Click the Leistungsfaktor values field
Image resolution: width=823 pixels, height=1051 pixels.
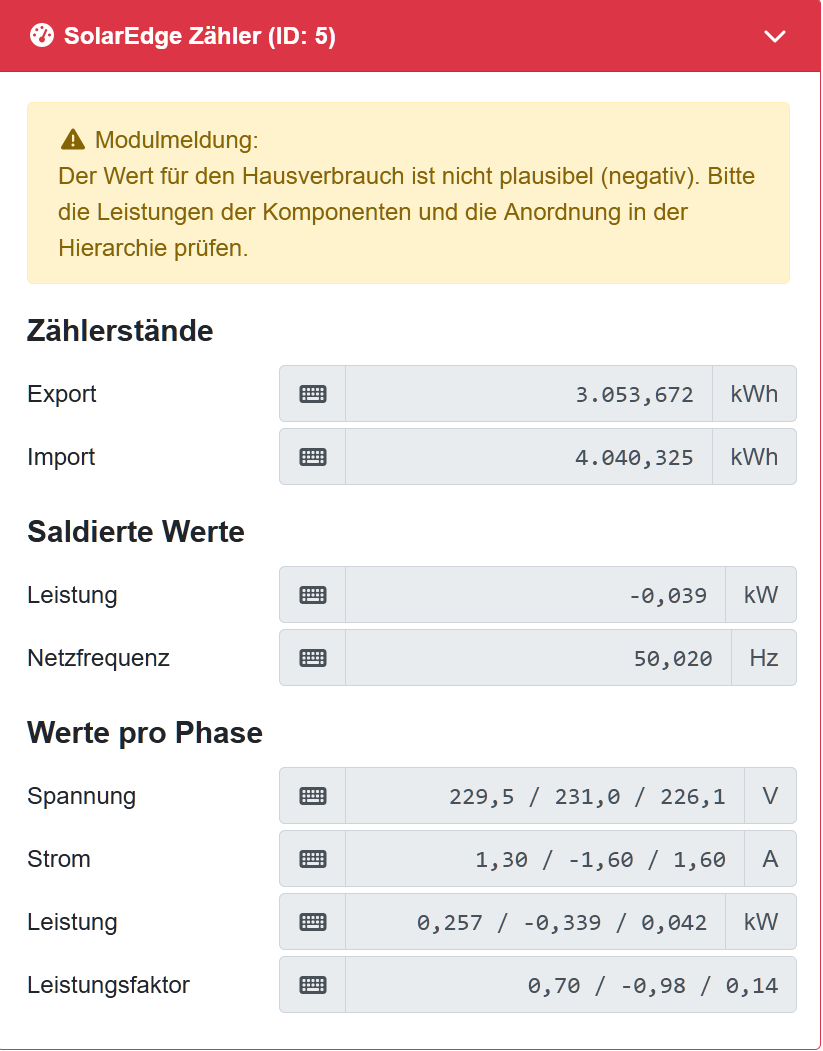[571, 985]
